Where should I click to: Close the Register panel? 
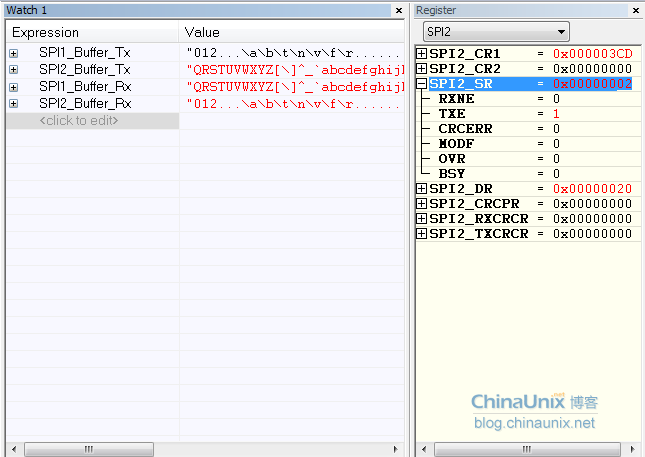coord(637,10)
